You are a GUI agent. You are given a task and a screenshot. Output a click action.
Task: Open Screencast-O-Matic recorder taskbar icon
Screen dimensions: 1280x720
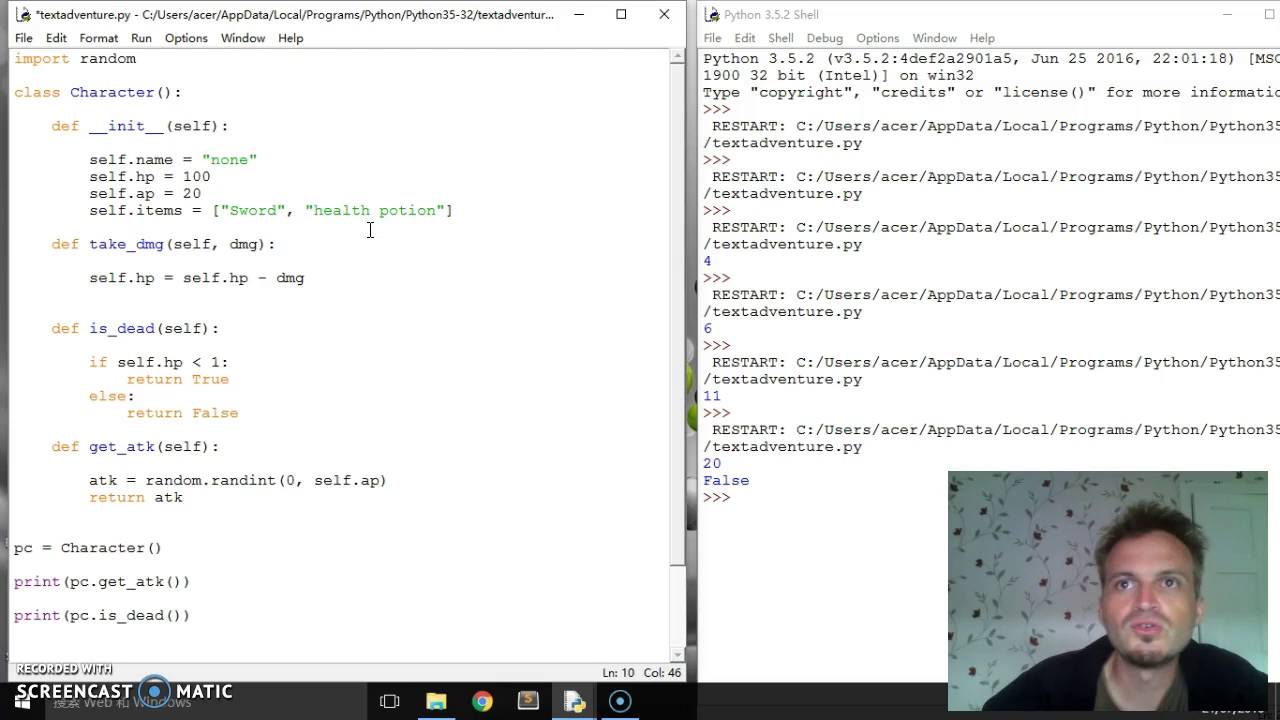tap(620, 701)
